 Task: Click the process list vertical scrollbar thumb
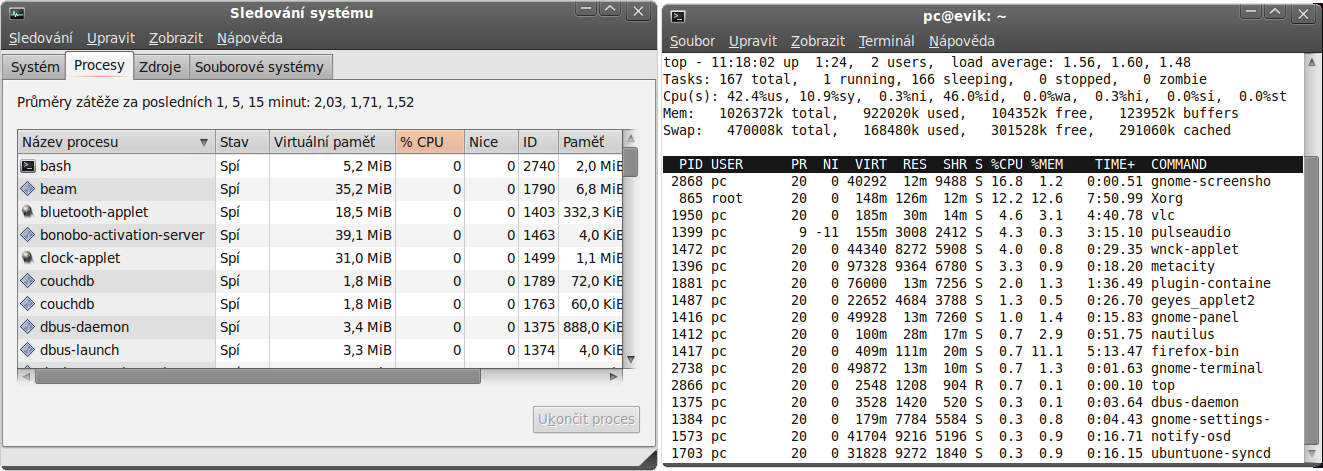coord(631,161)
